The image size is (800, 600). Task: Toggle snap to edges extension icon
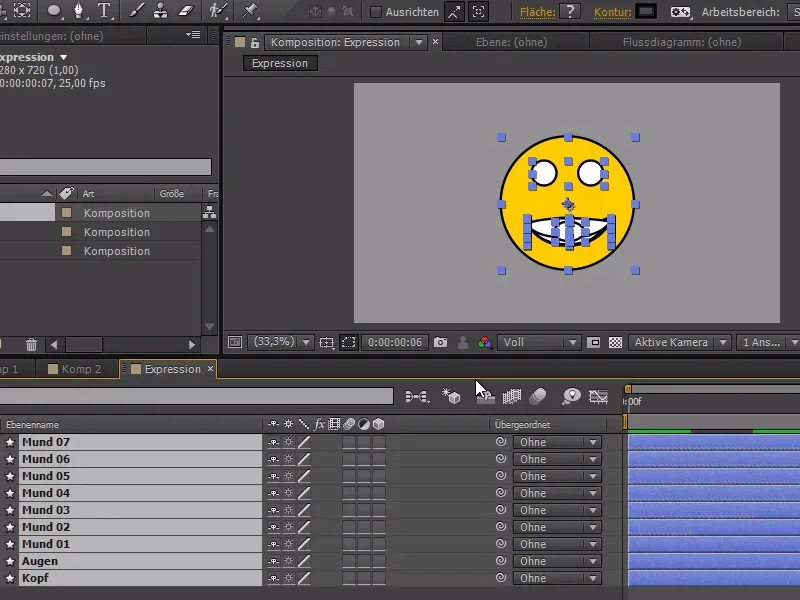coord(454,12)
